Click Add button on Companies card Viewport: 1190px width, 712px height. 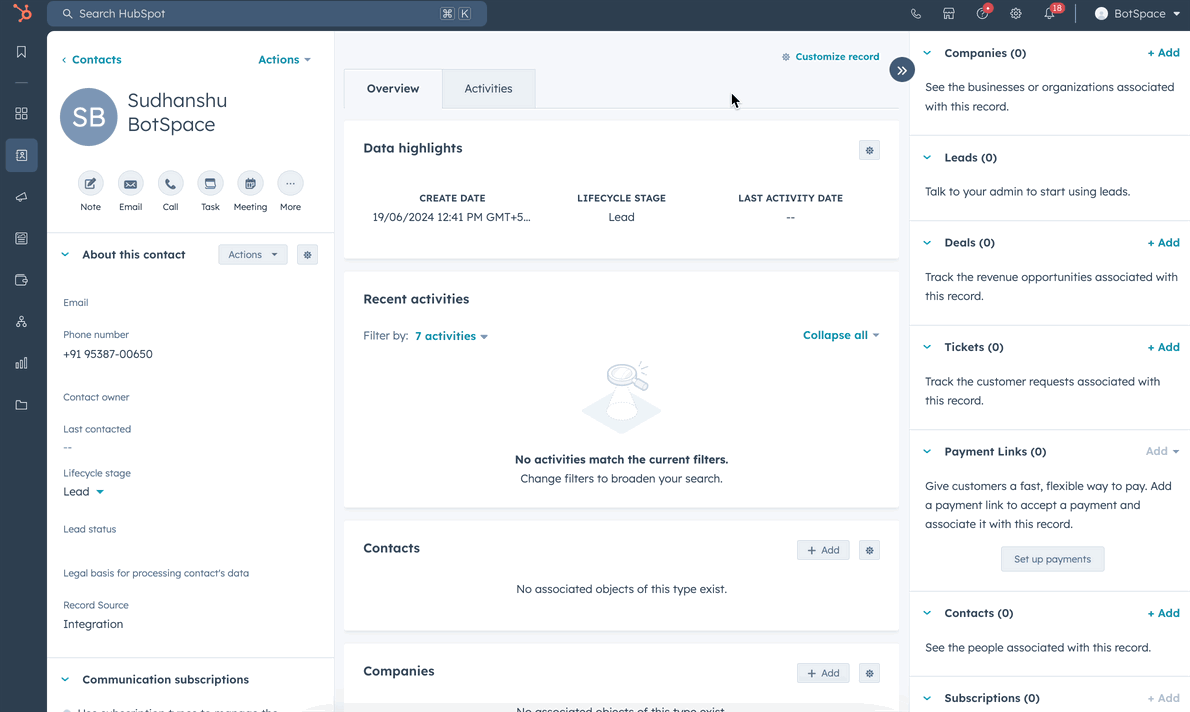point(823,673)
